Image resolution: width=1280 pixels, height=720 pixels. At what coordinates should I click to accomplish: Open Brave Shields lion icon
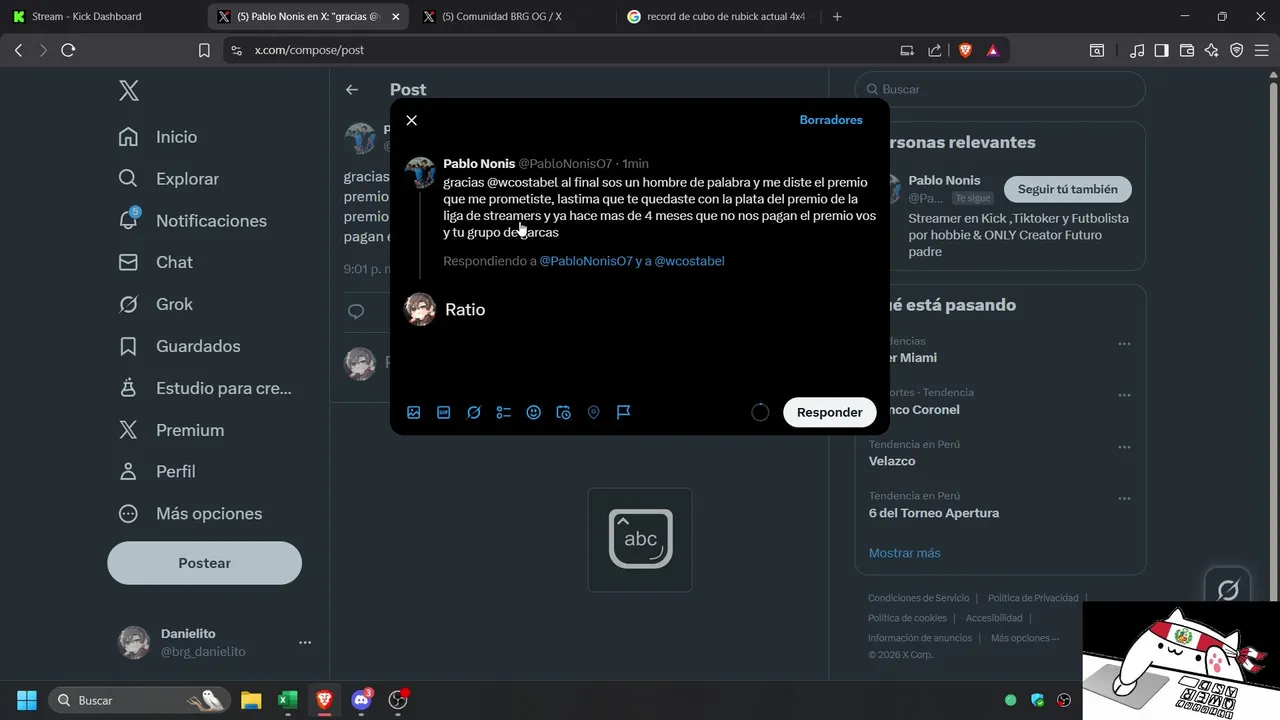(x=965, y=50)
